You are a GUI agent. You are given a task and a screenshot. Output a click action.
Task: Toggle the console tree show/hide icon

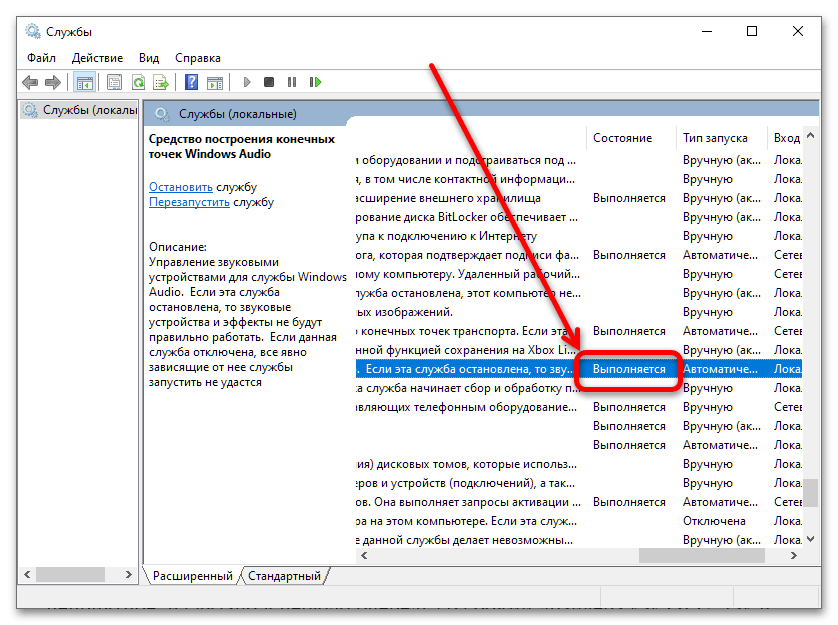(84, 82)
